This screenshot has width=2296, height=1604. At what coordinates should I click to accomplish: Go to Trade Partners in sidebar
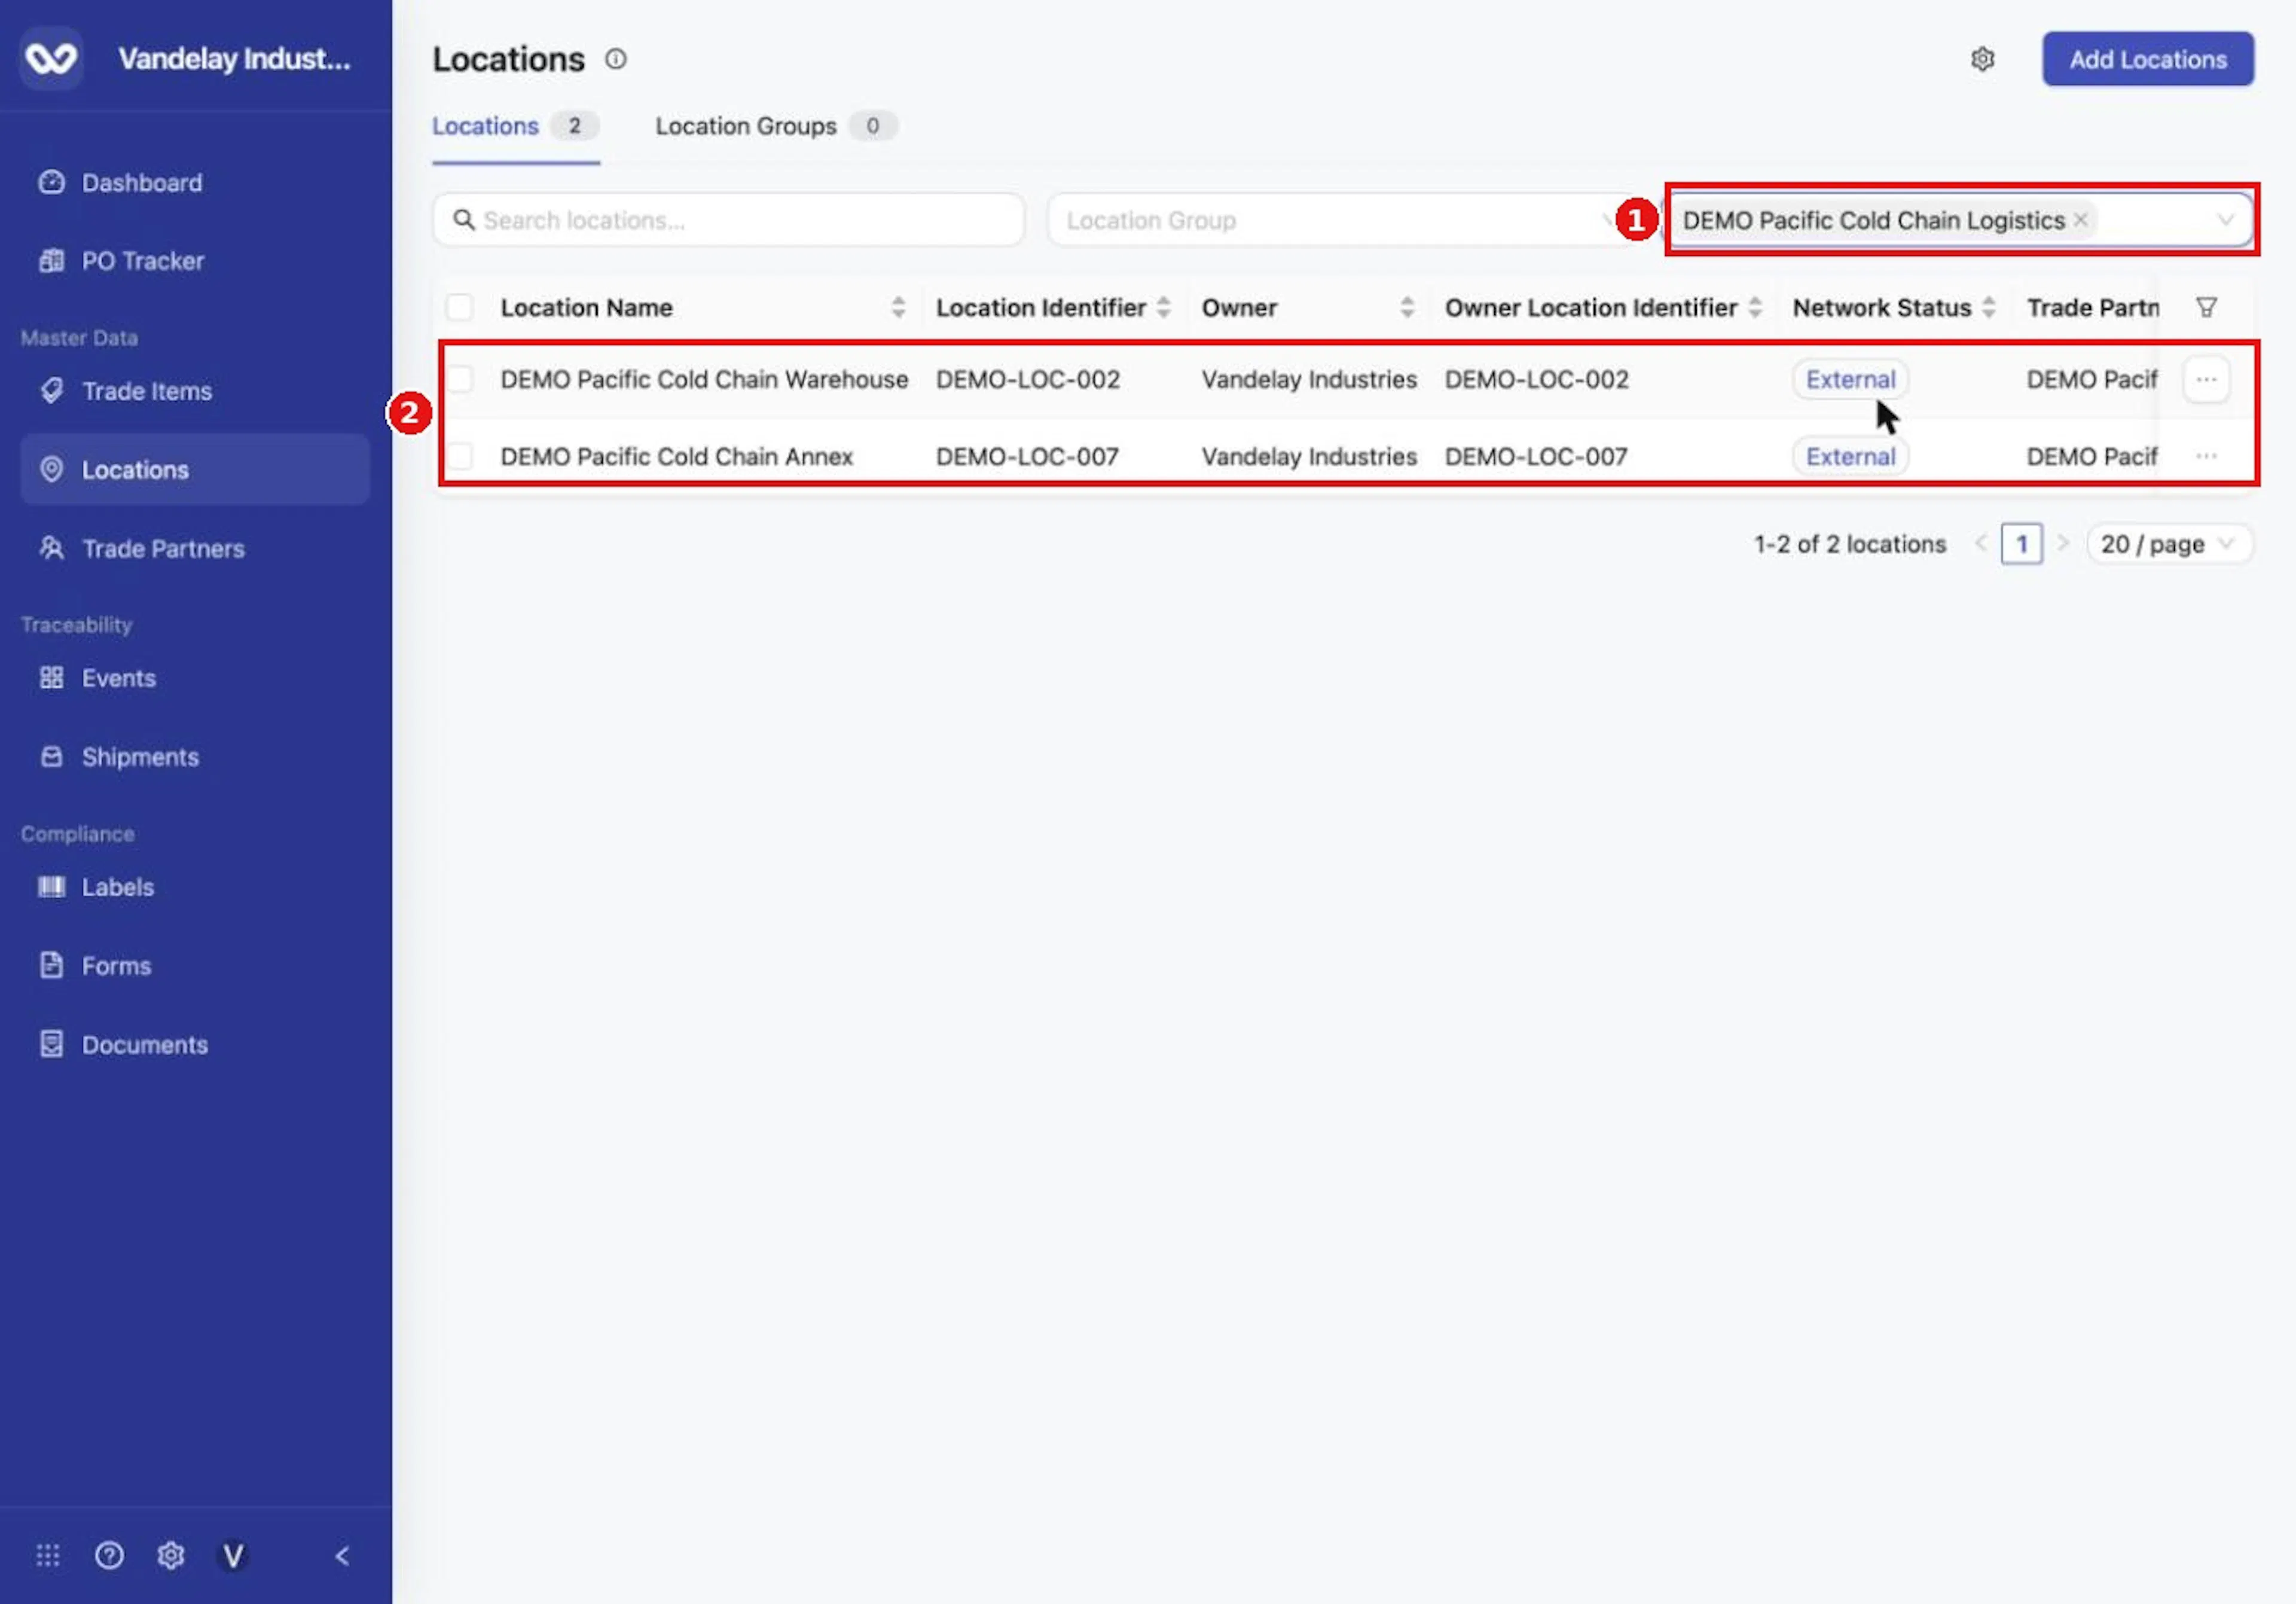(195, 548)
